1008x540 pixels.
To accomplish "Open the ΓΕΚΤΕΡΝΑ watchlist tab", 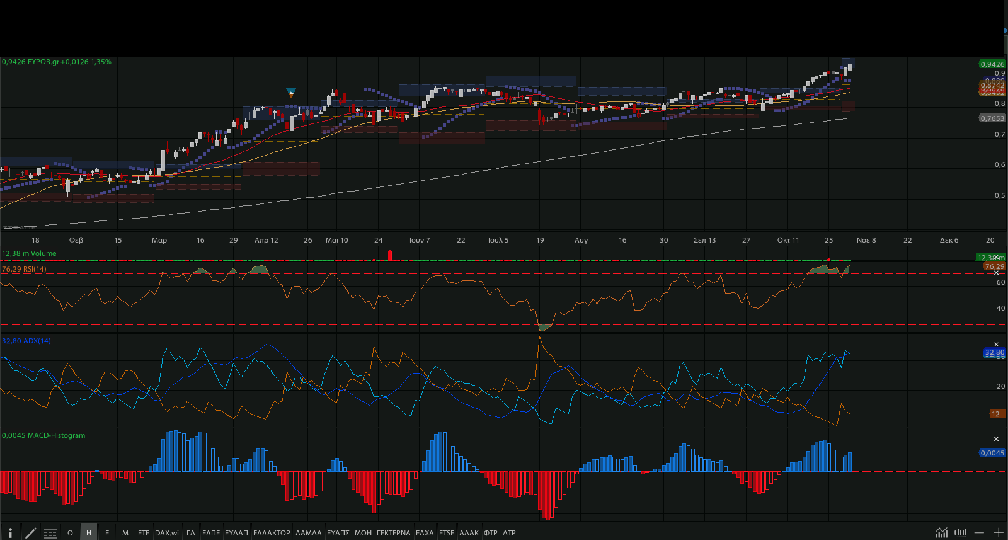I will click(393, 533).
